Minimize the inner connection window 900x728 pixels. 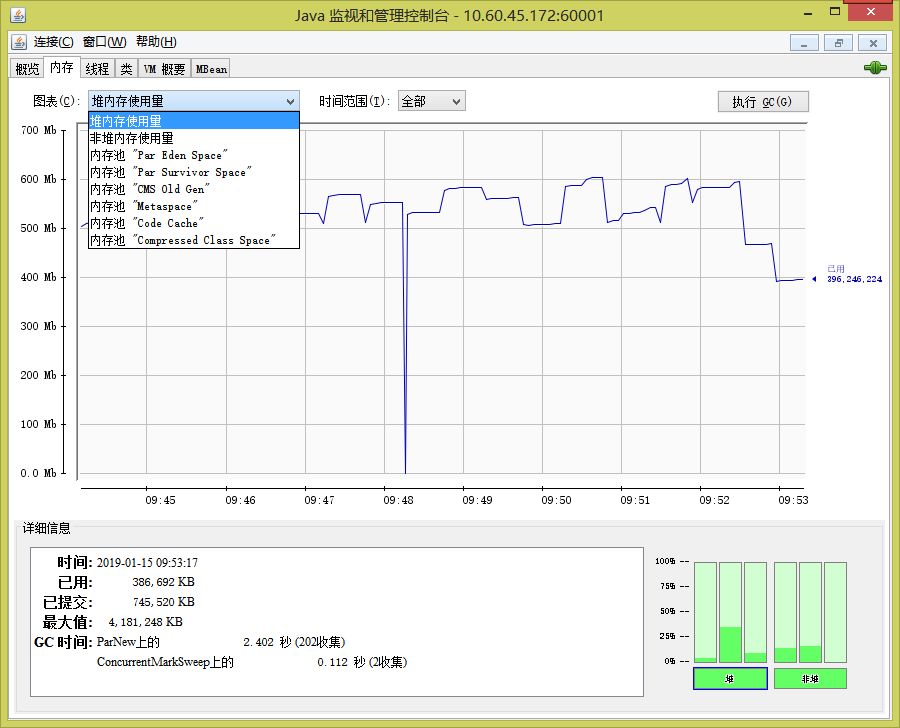[804, 42]
